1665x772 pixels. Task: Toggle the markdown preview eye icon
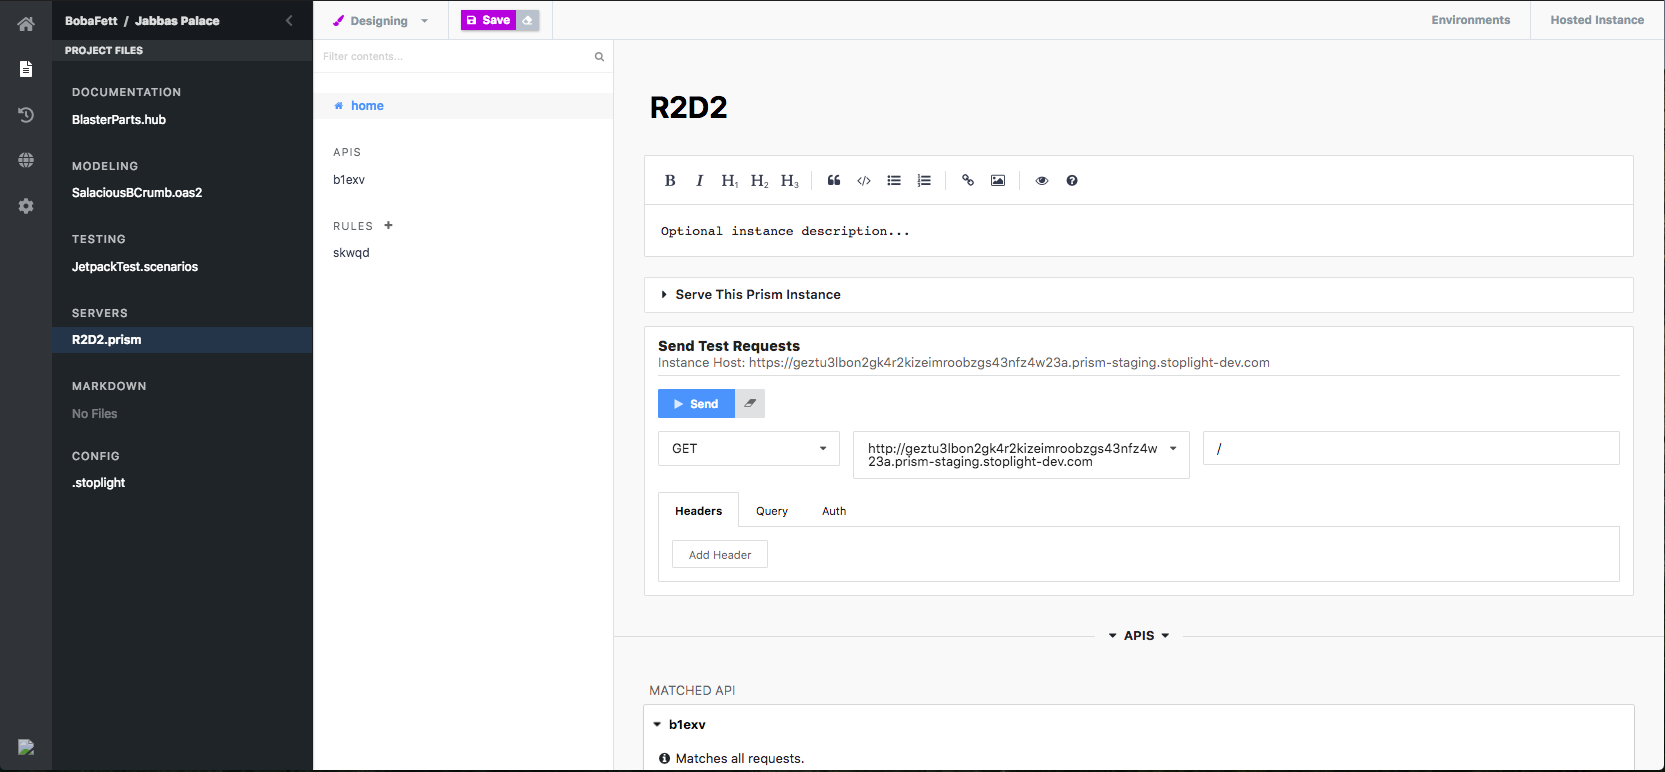coord(1042,181)
